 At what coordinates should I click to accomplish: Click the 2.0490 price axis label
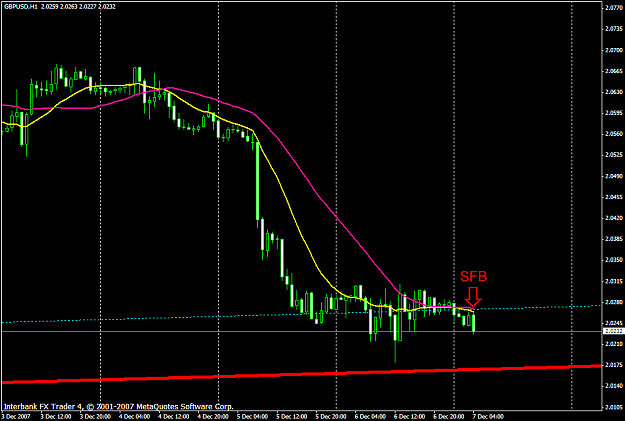click(x=614, y=176)
